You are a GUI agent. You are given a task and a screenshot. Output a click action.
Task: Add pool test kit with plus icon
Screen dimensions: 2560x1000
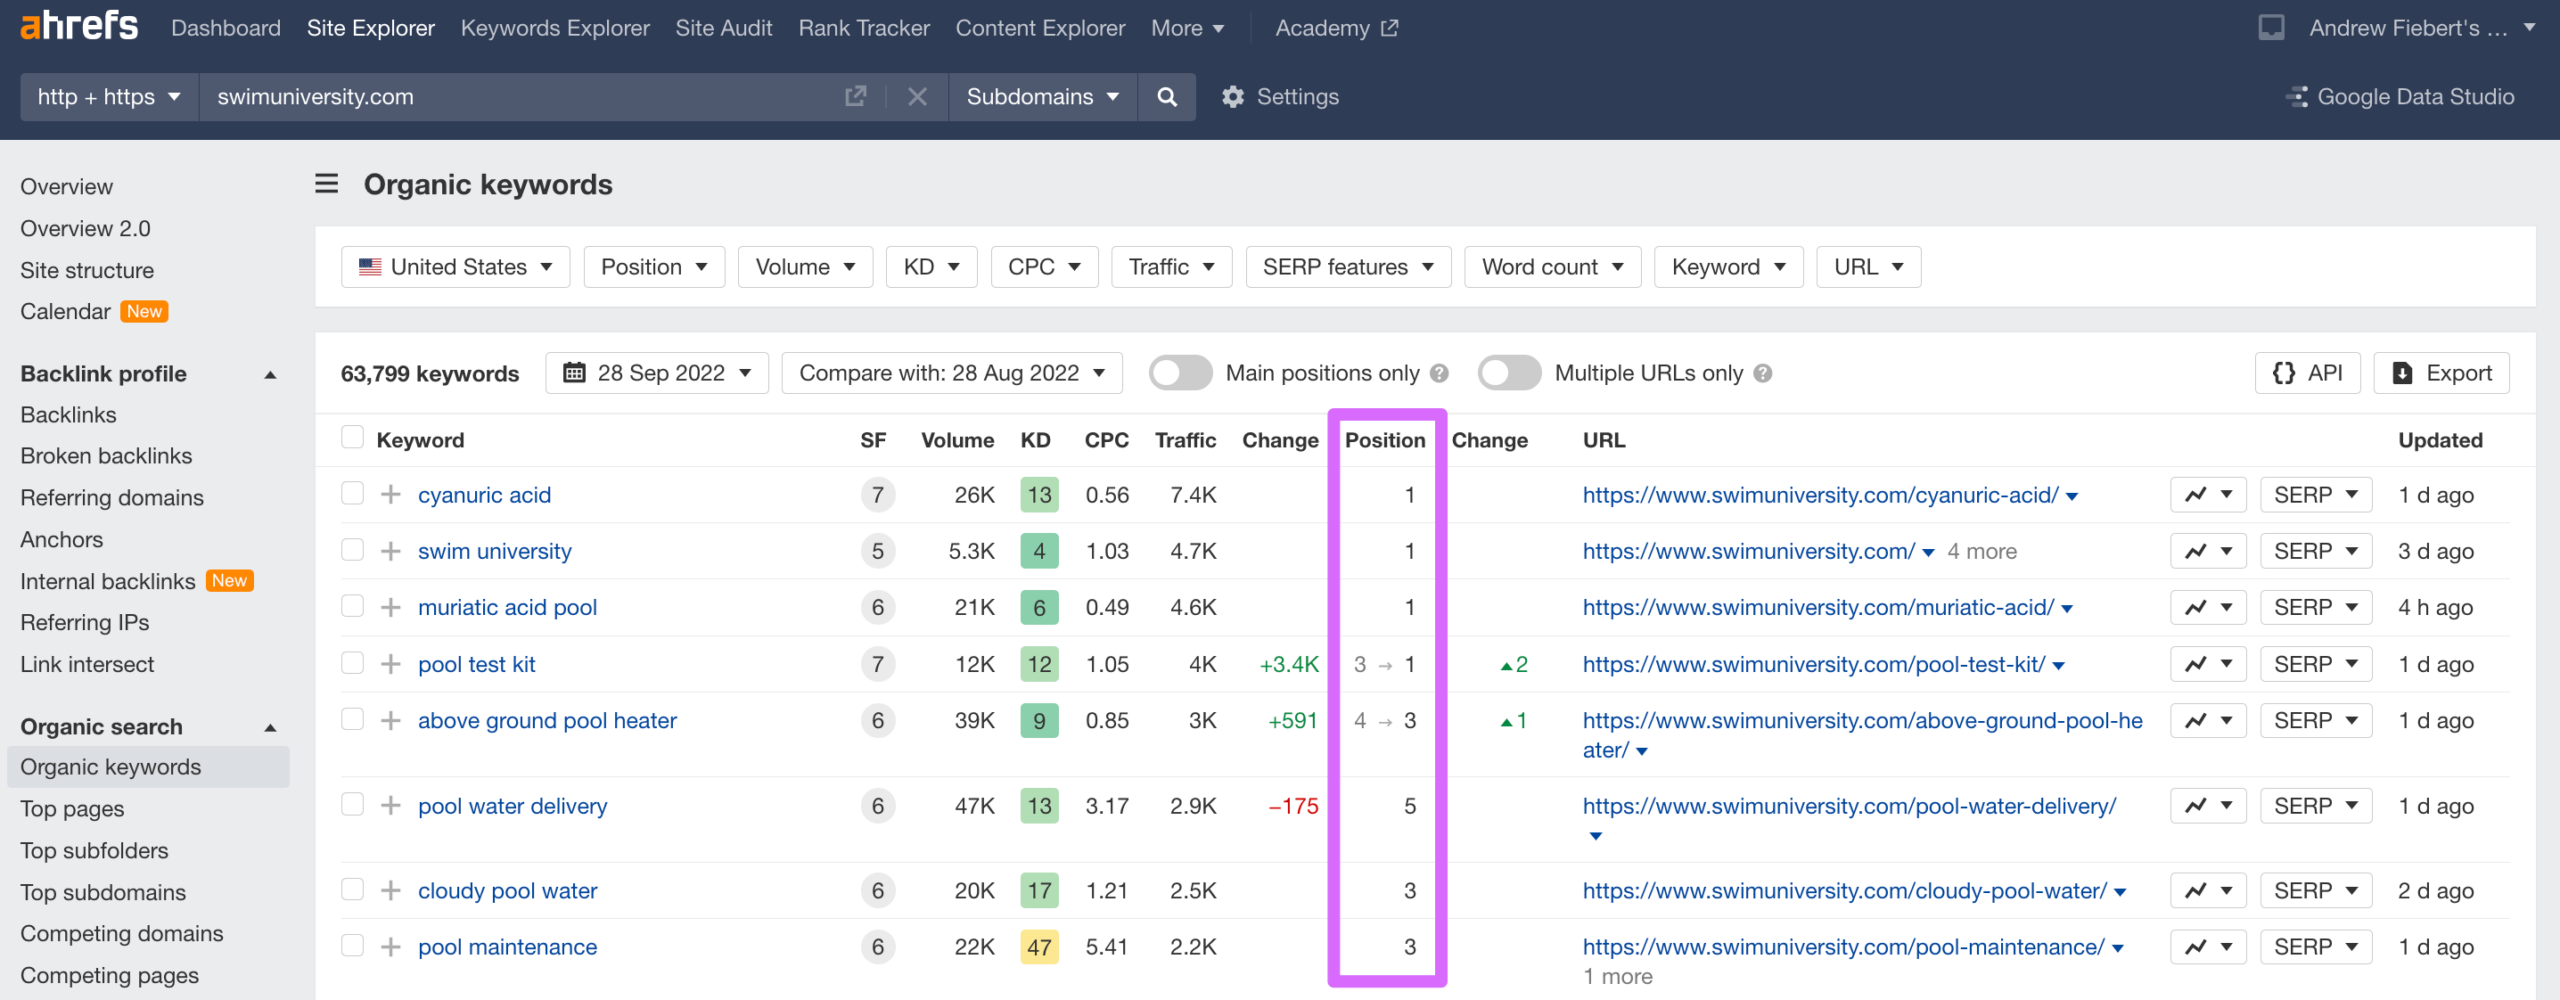(391, 664)
